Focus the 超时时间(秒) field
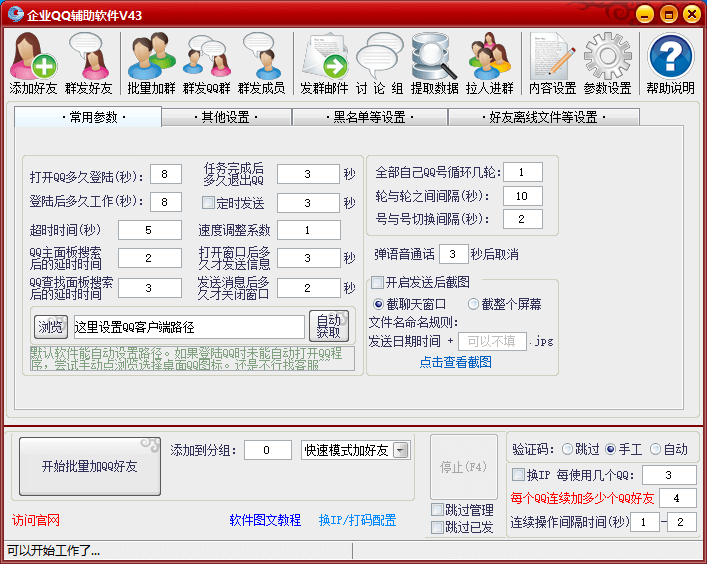Screen dimensions: 707x564 150,230
